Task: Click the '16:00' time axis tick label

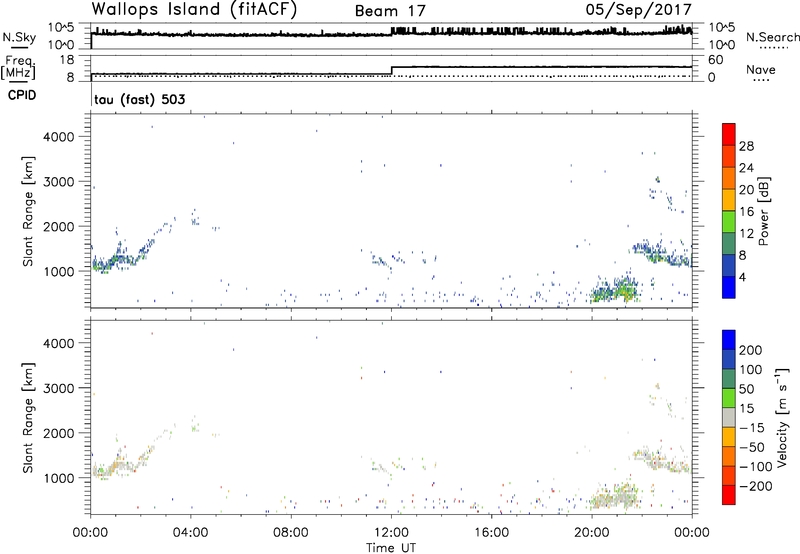Action: 491,533
